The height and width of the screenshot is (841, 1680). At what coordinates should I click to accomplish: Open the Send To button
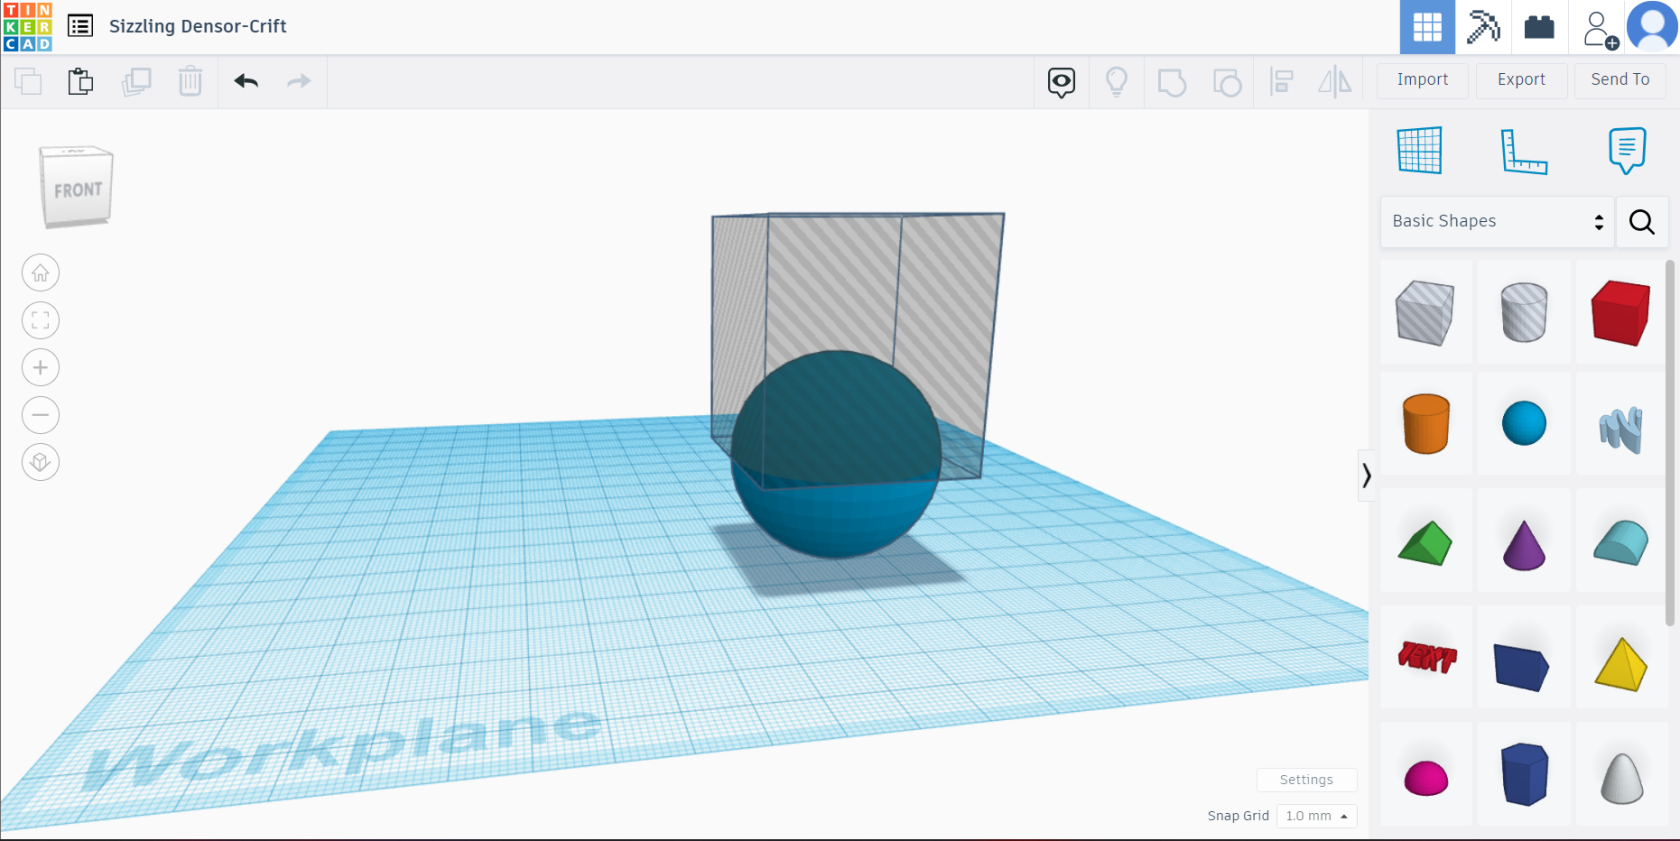(x=1620, y=80)
